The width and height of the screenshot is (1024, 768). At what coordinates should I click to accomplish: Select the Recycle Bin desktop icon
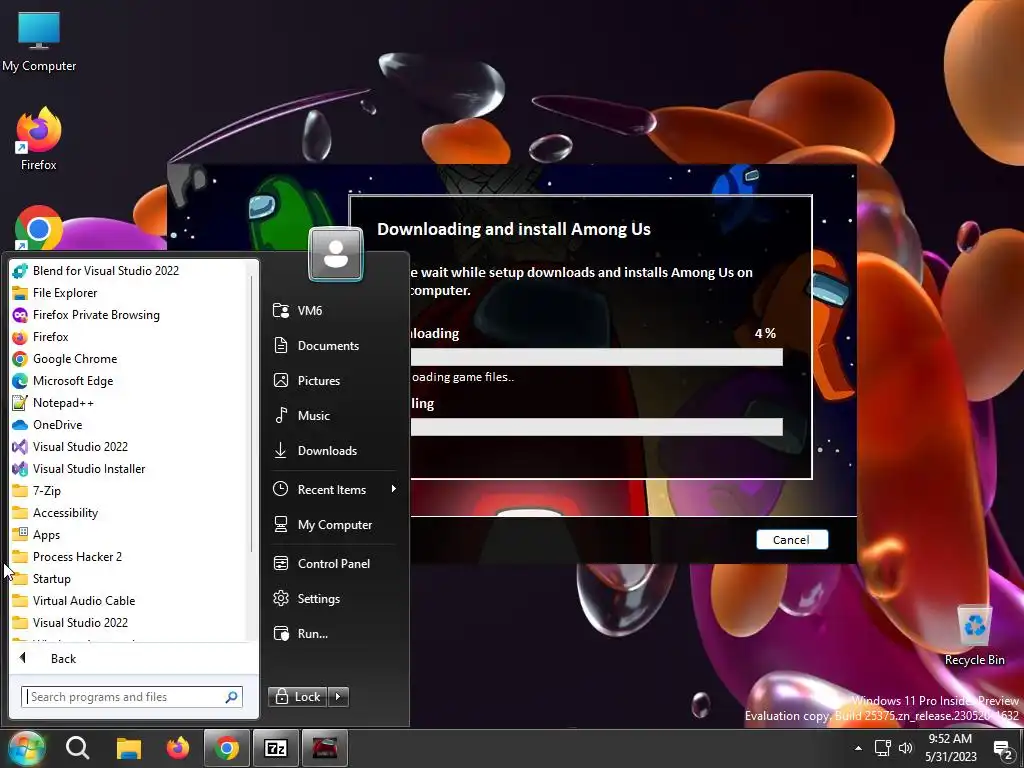coord(974,635)
